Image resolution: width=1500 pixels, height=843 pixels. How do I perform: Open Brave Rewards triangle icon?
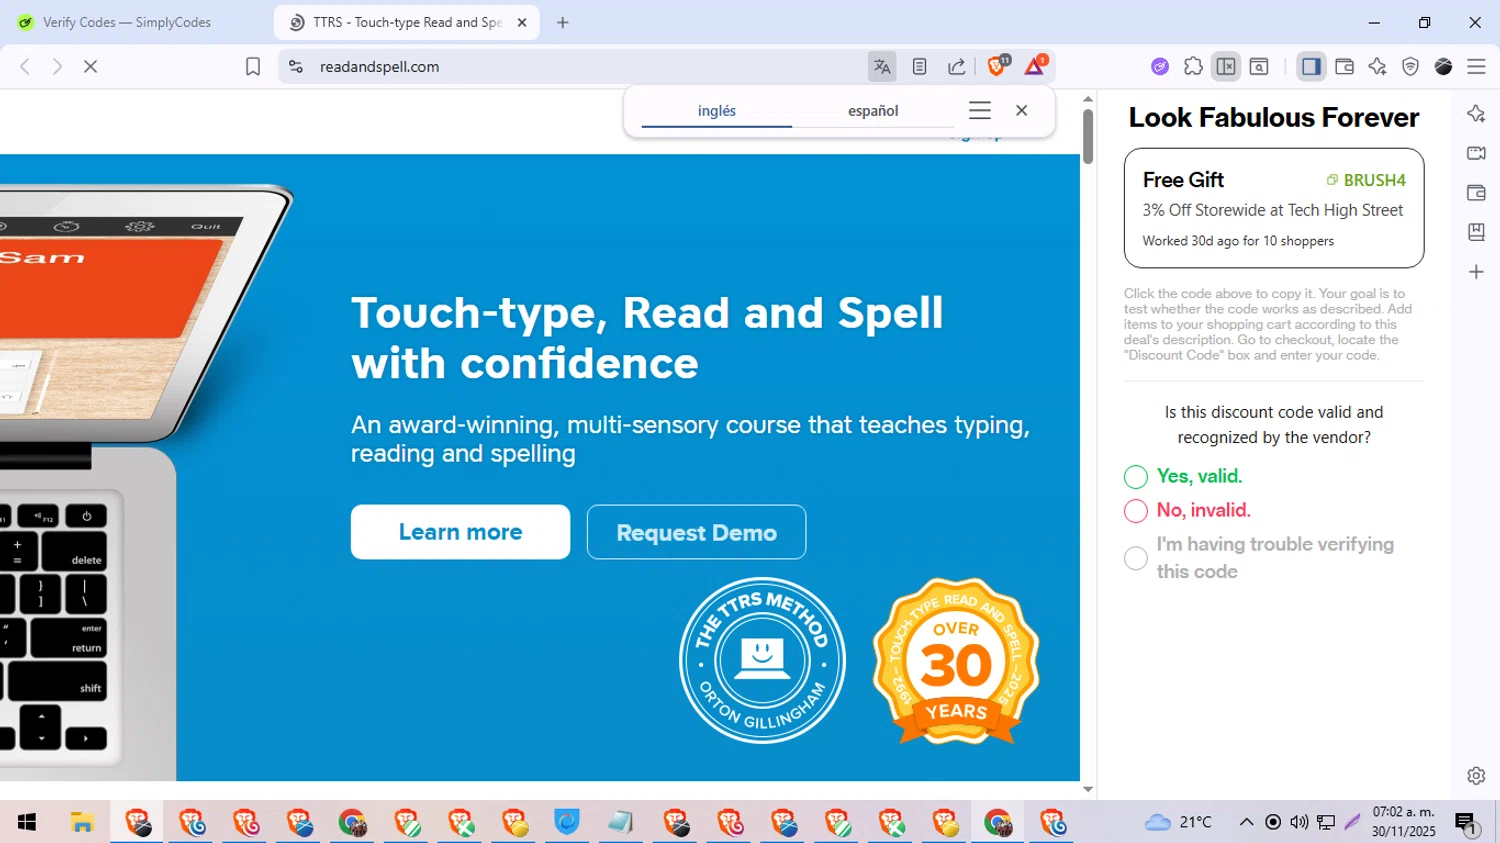1035,66
